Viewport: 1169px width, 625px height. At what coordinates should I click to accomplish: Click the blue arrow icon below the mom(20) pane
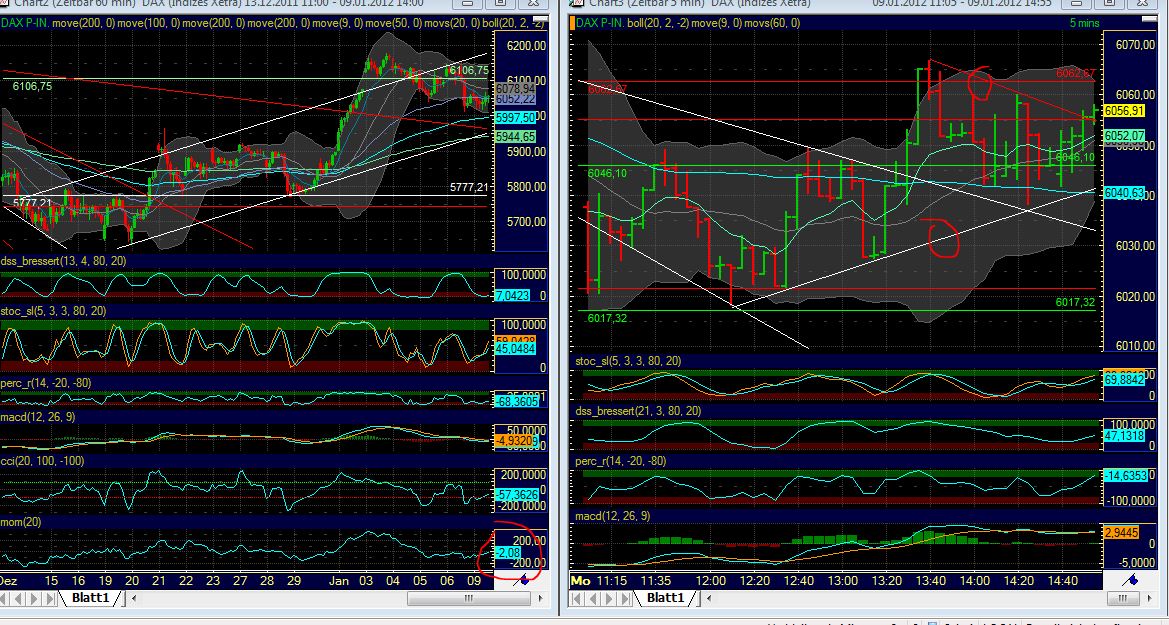[524, 581]
